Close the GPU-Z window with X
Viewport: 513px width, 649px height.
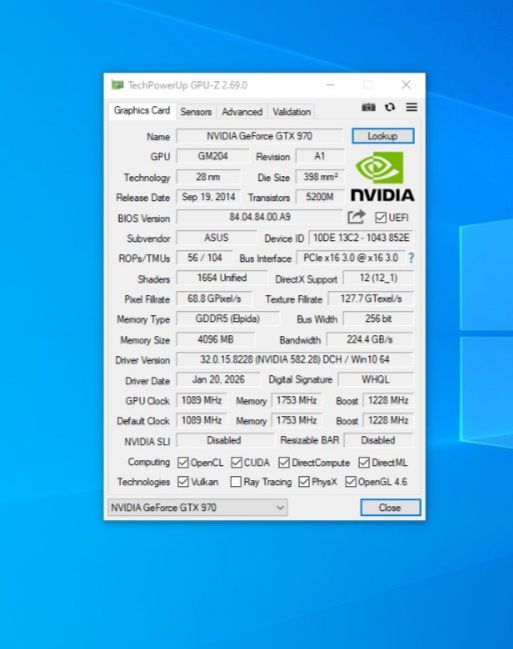point(406,85)
